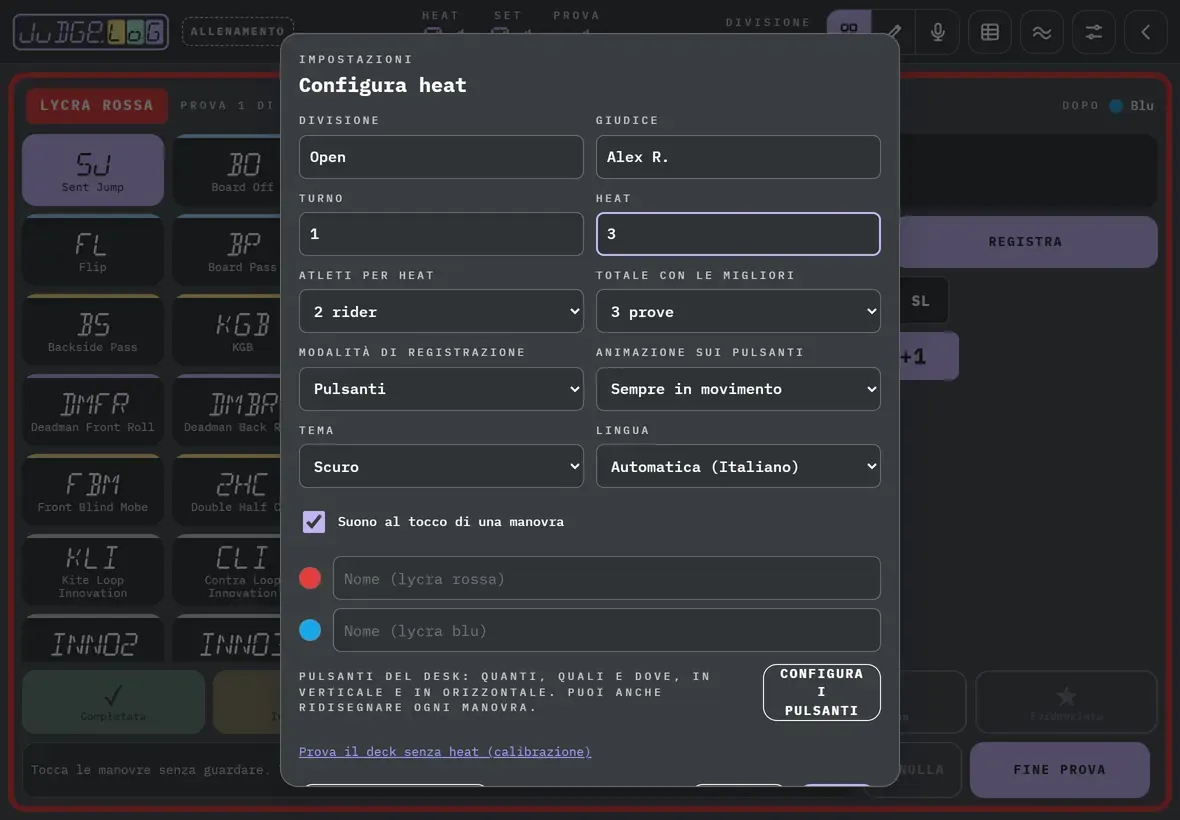Image resolution: width=1180 pixels, height=820 pixels.
Task: Click the back chevron icon
Action: 1145,32
